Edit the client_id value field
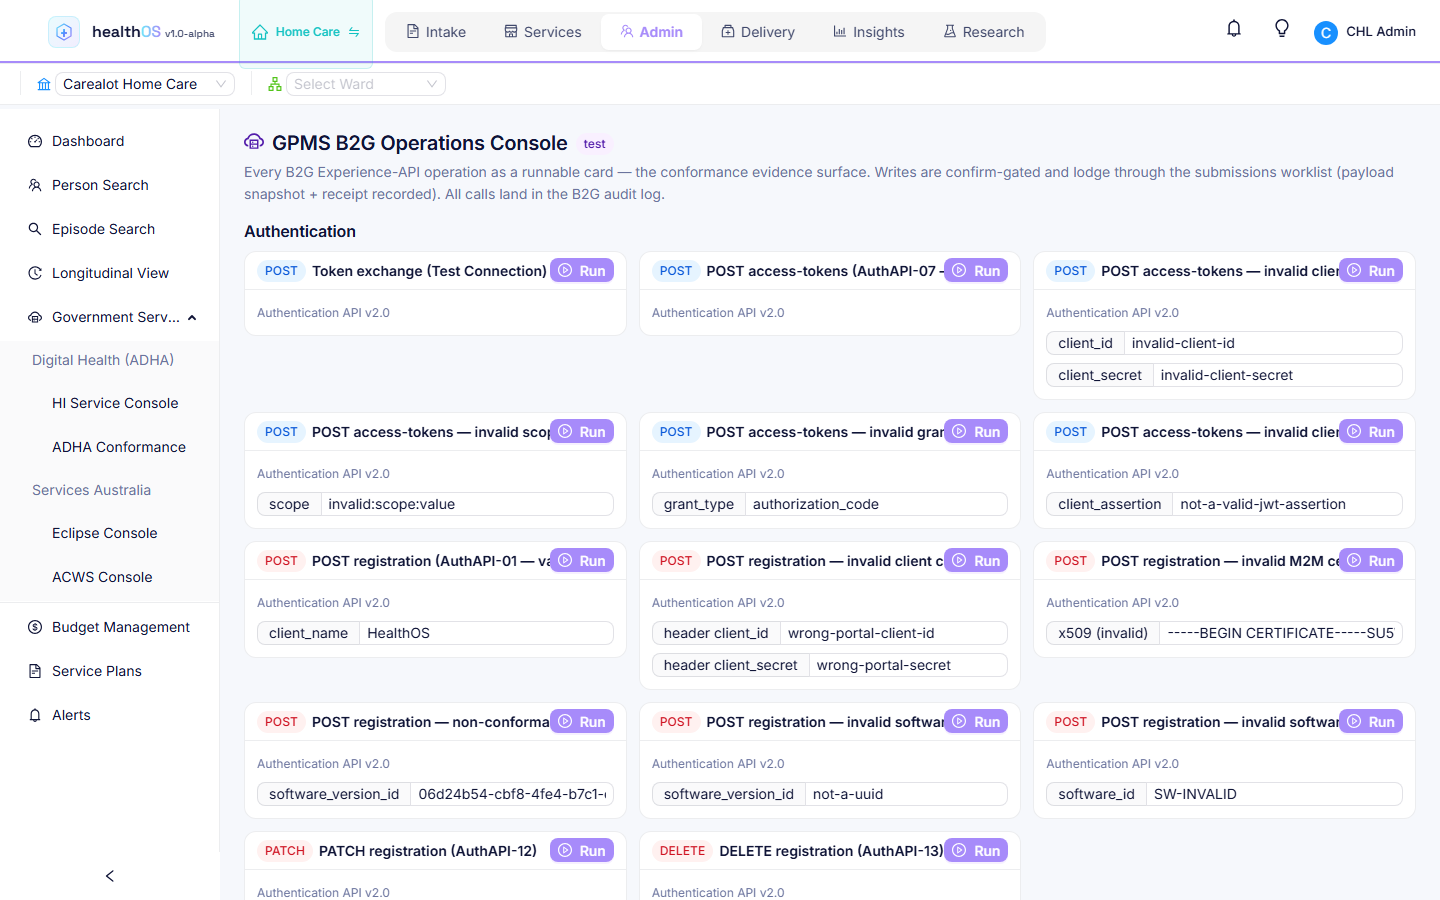 1263,343
